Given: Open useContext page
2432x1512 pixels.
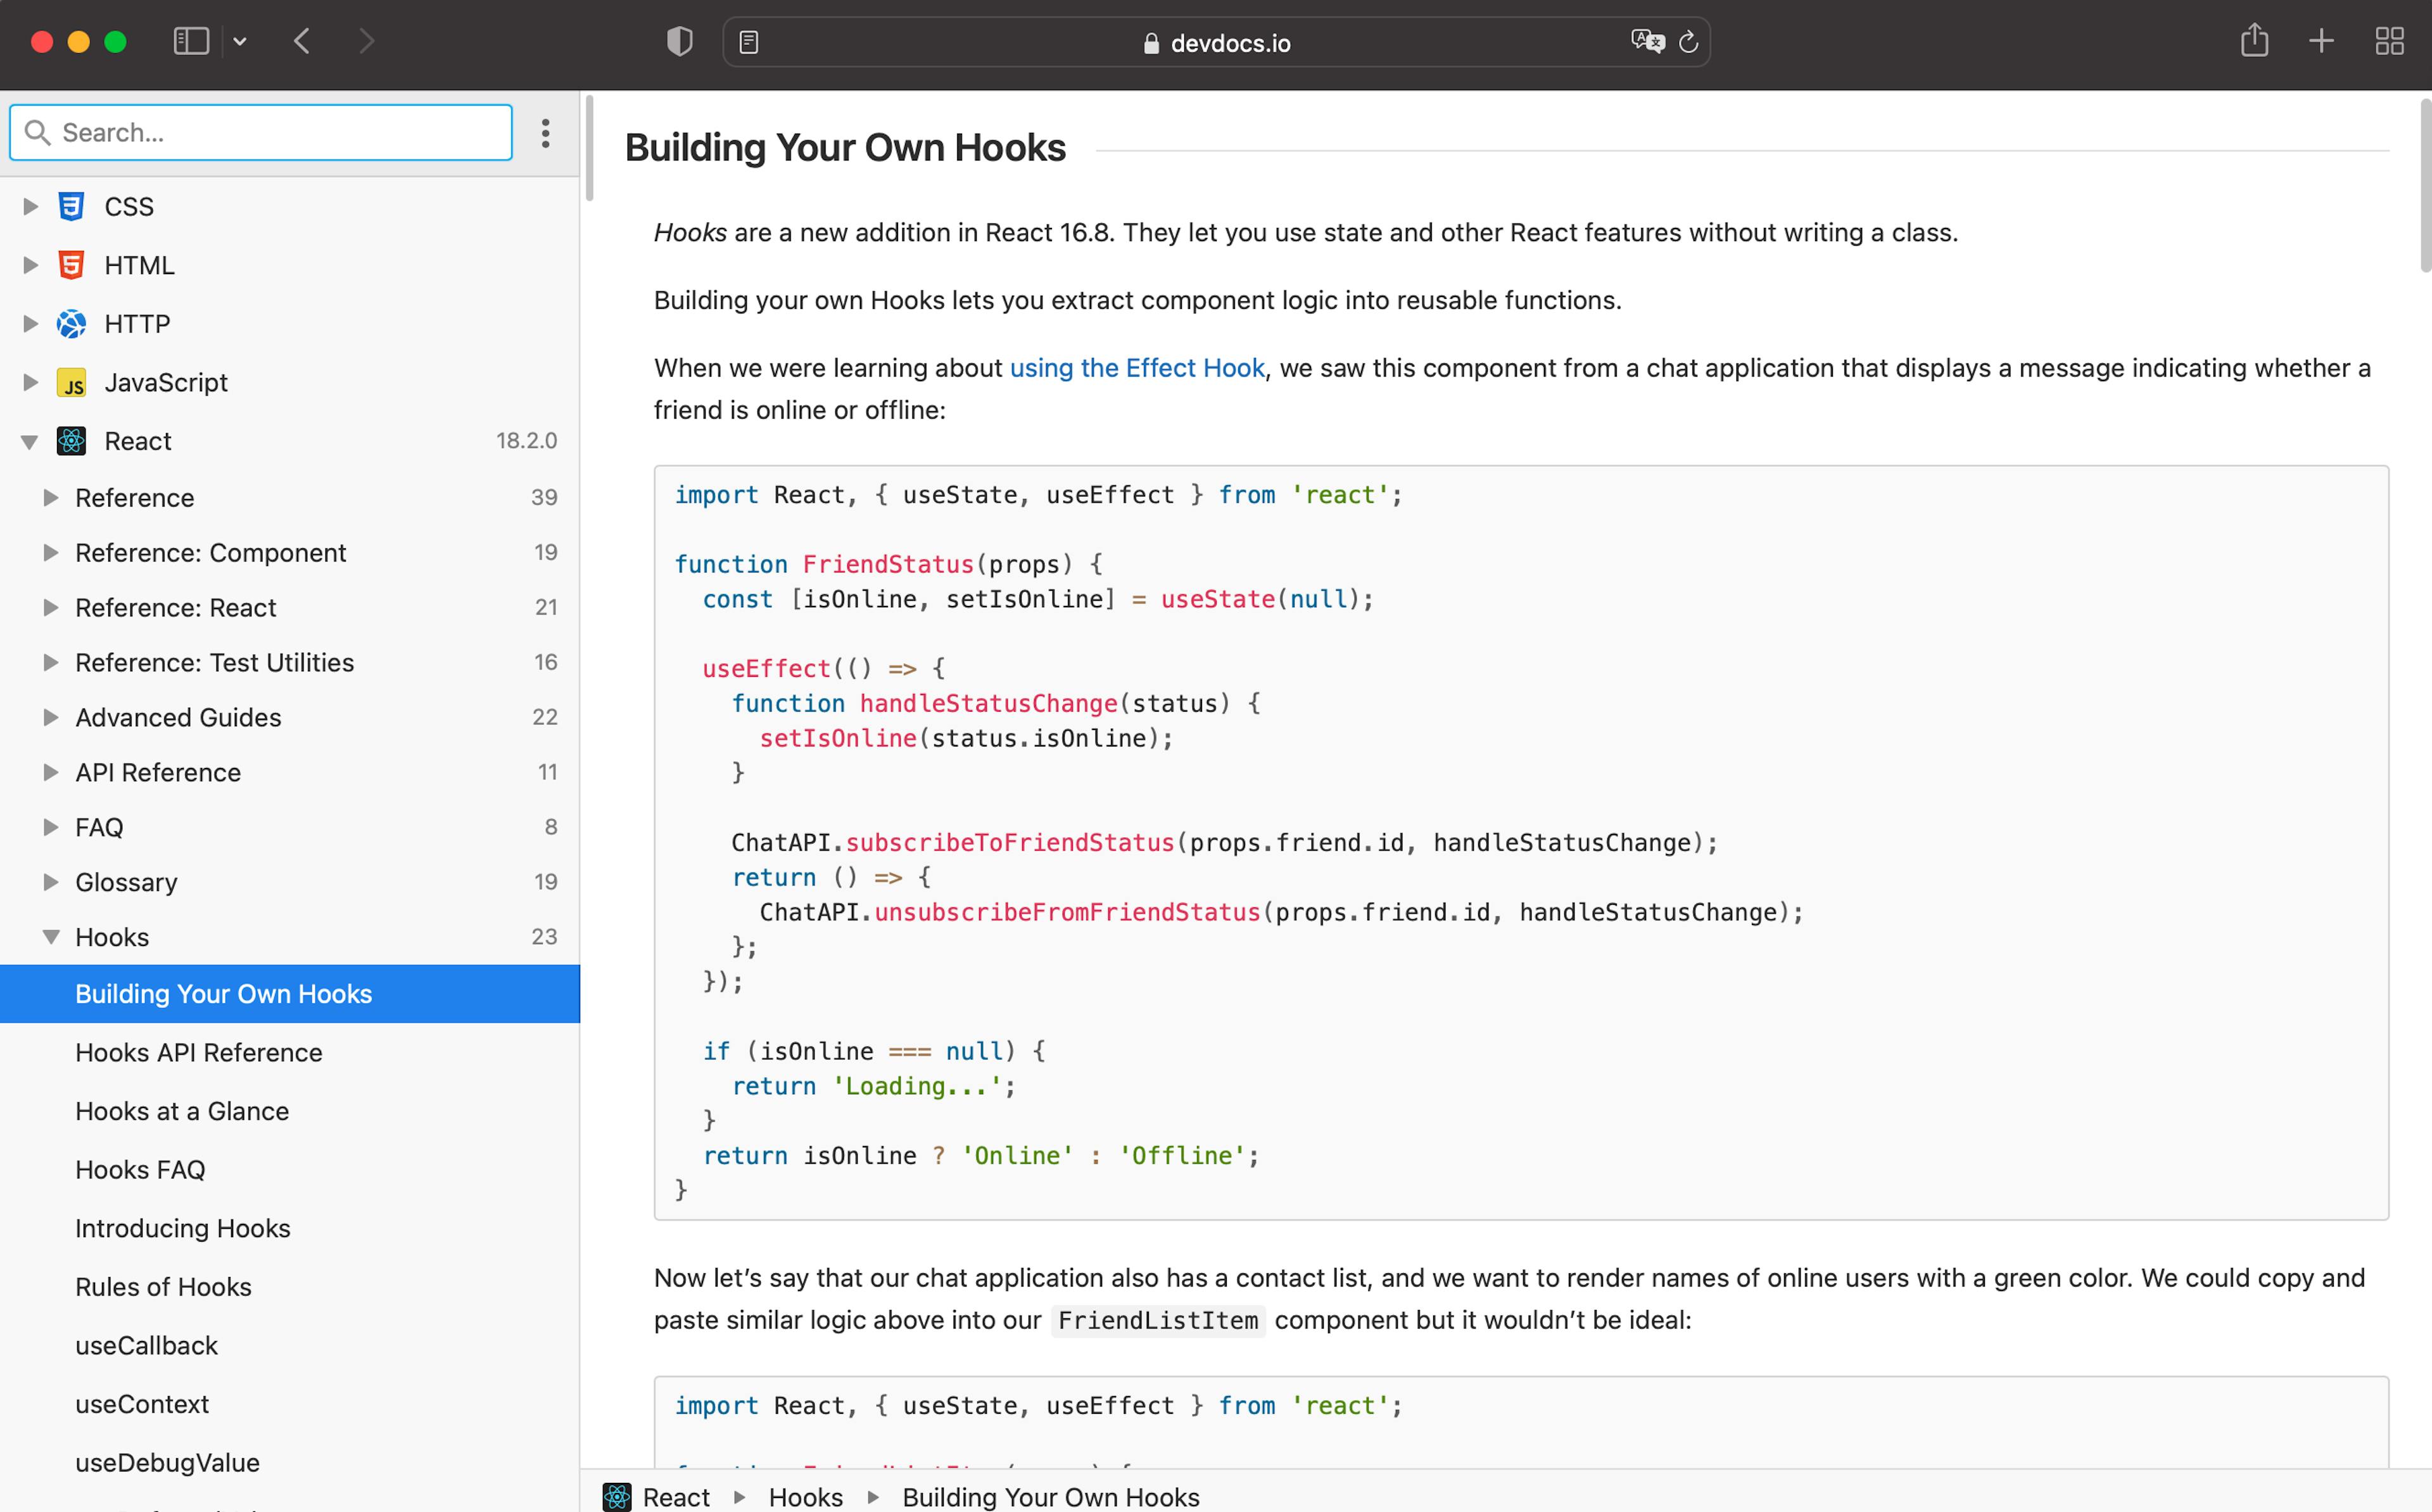Looking at the screenshot, I should [142, 1404].
